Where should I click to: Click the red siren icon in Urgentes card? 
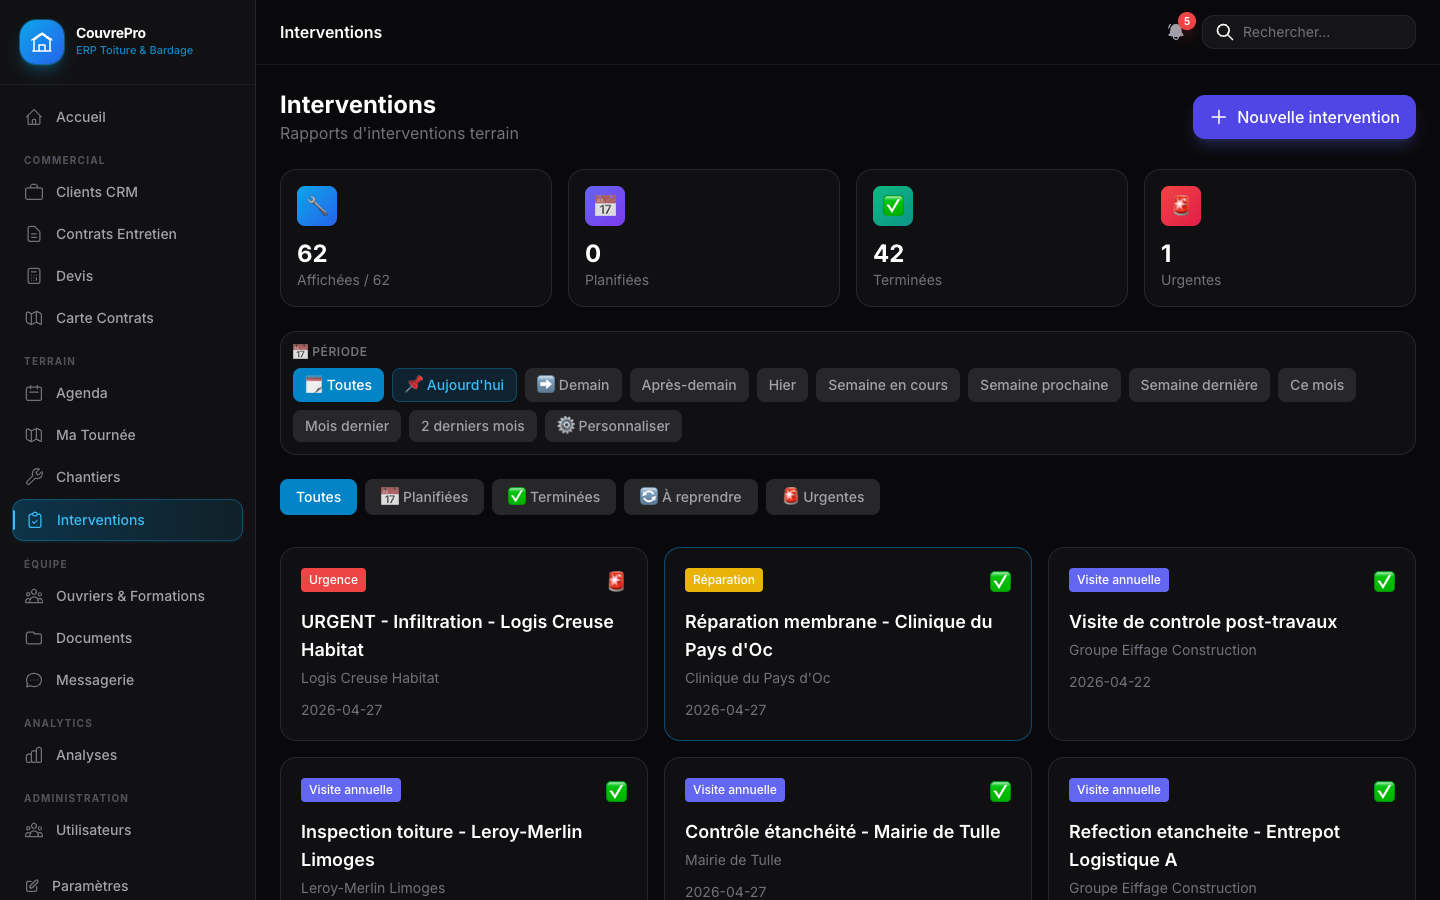pyautogui.click(x=1181, y=206)
